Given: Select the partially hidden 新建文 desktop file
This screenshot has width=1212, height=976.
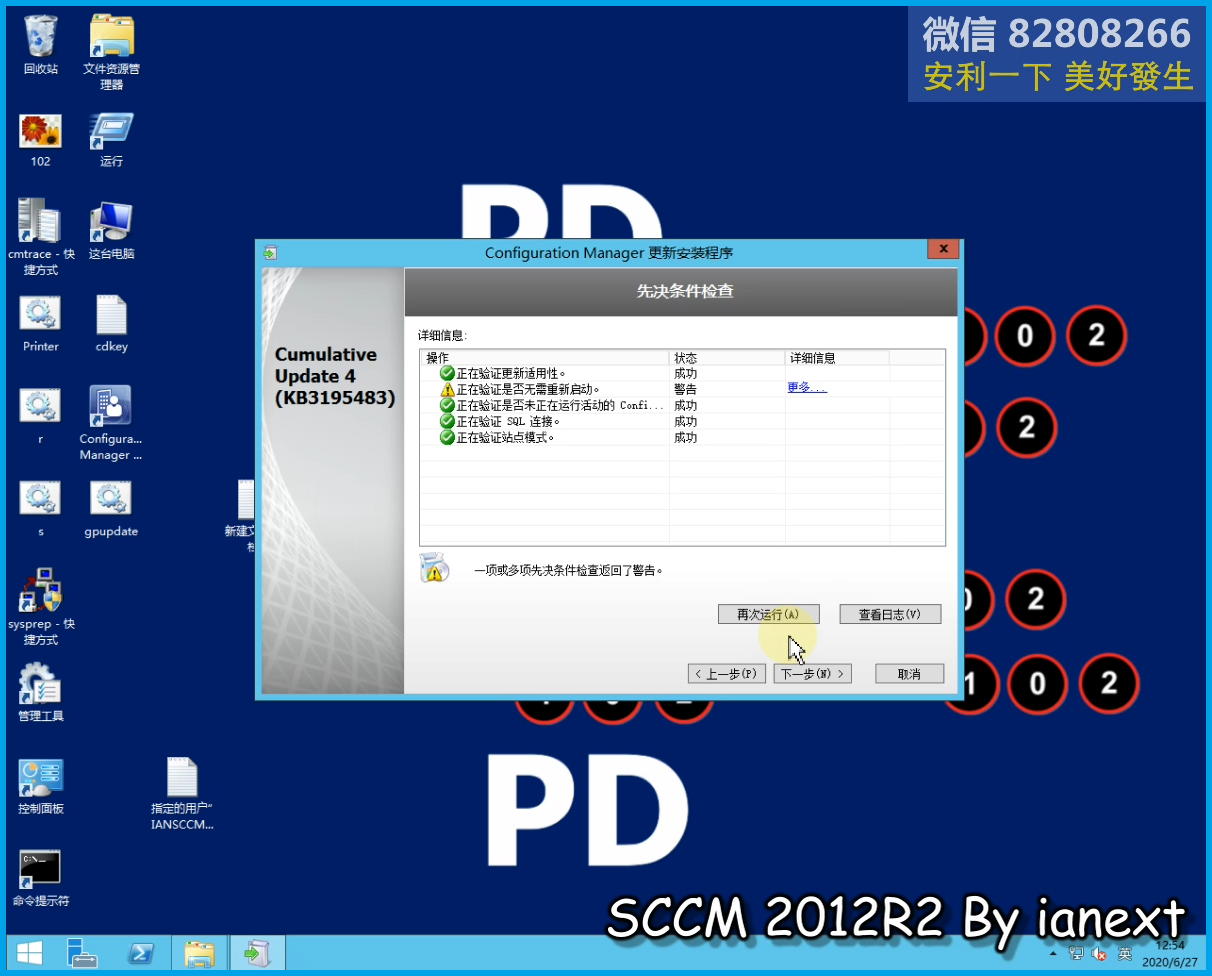Looking at the screenshot, I should click(x=241, y=516).
